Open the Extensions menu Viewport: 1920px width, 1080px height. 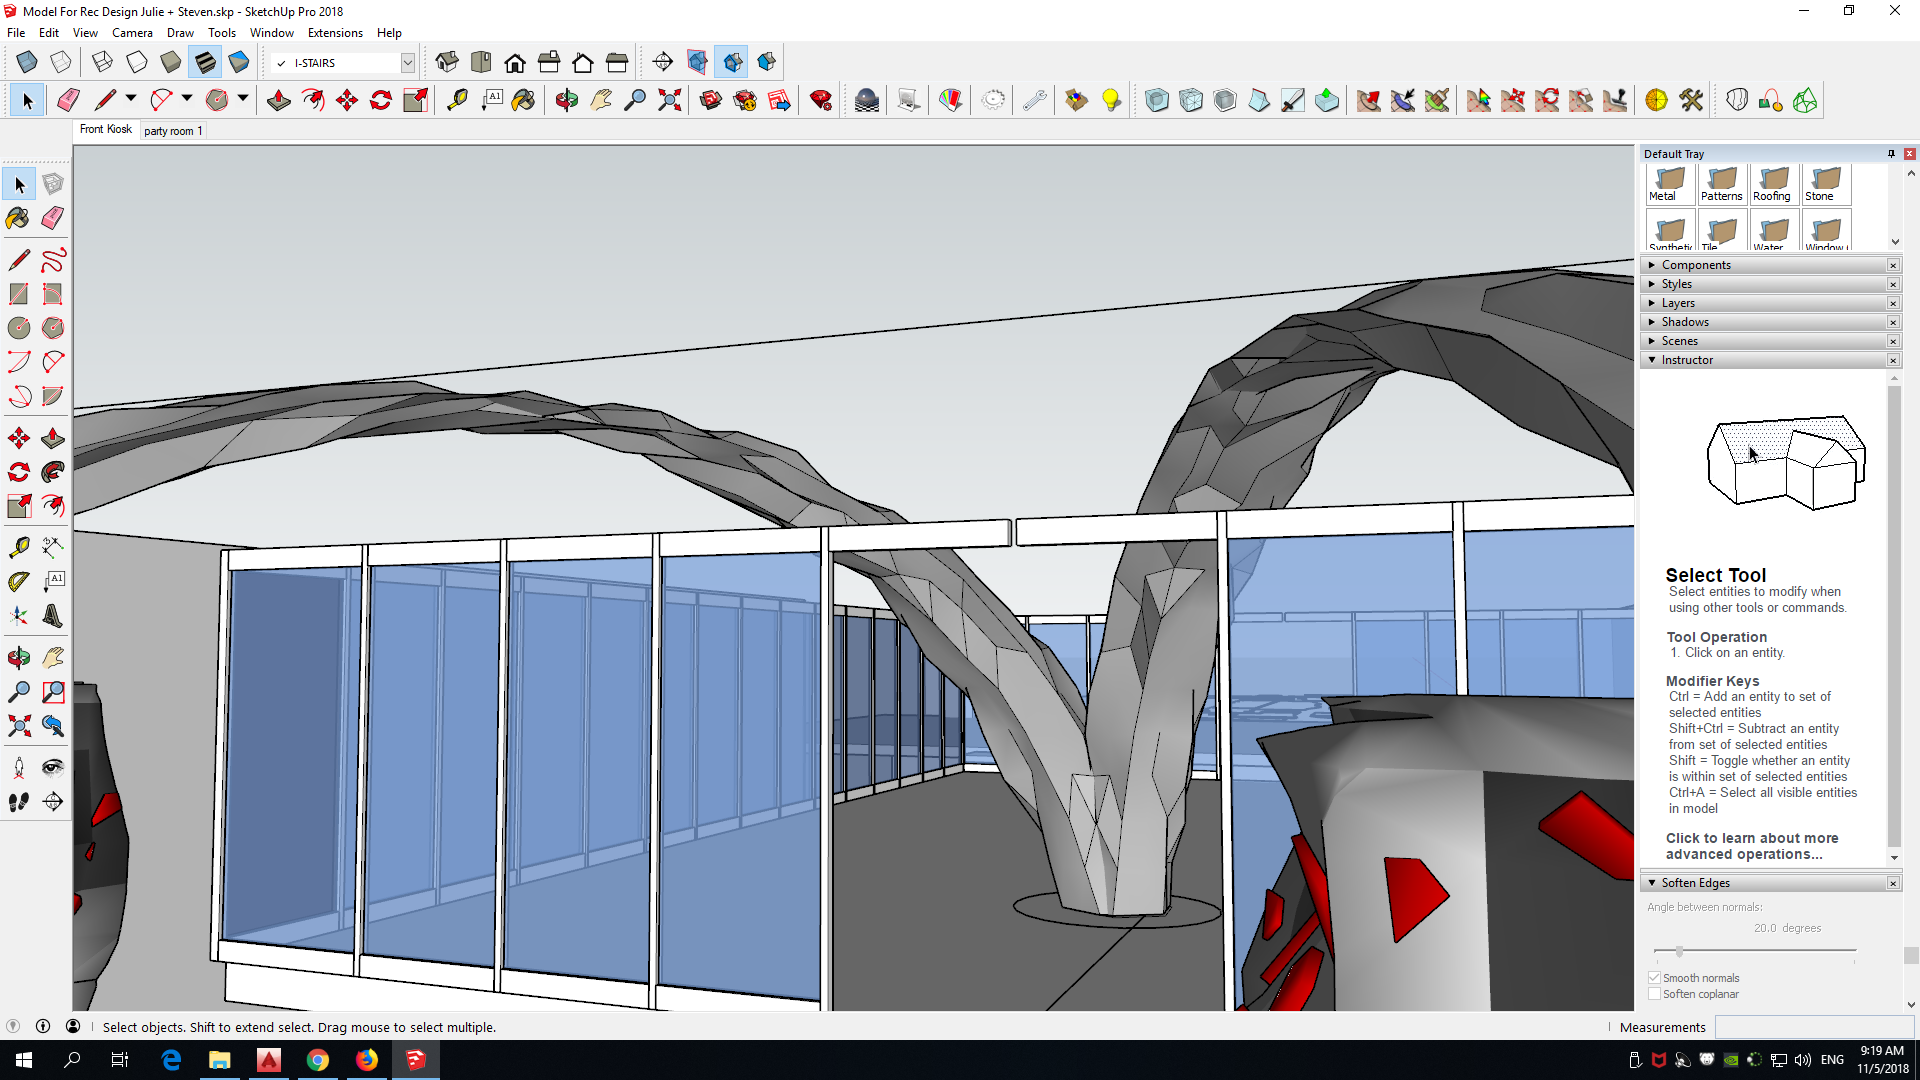(335, 33)
